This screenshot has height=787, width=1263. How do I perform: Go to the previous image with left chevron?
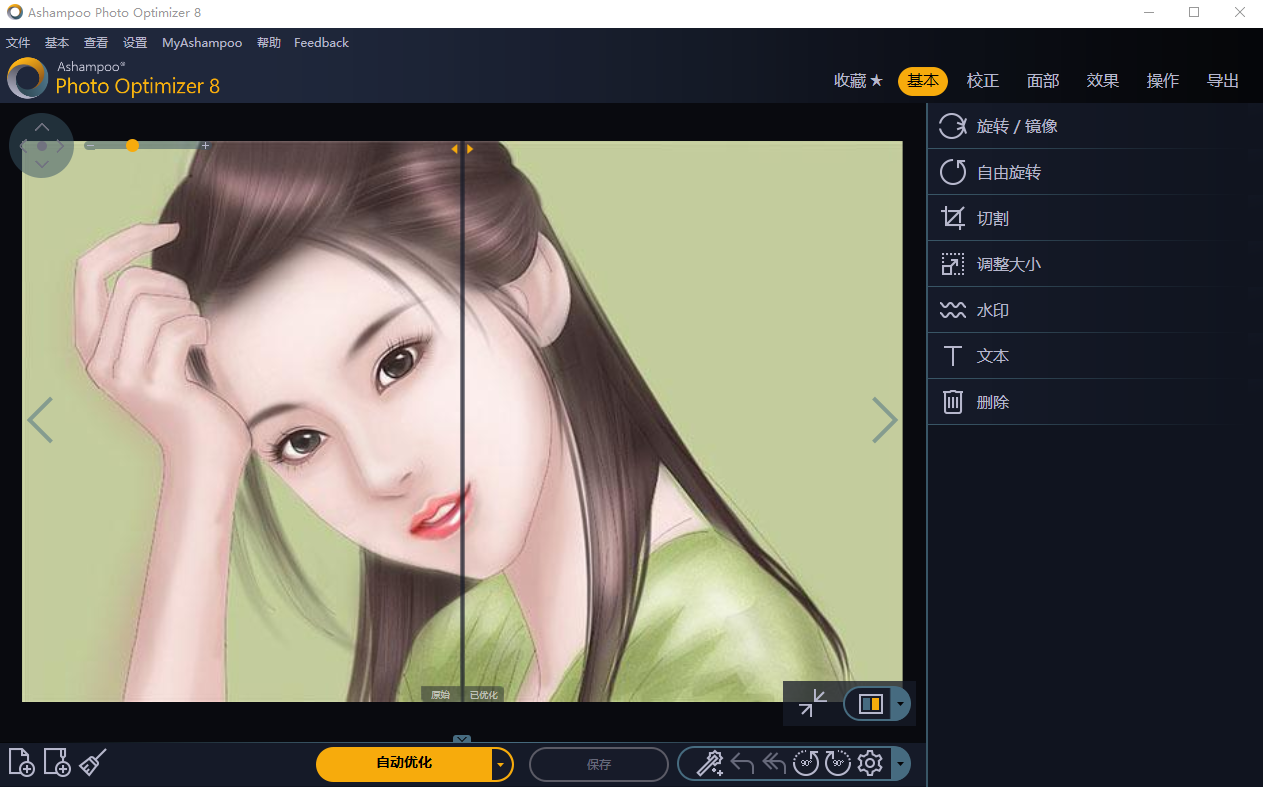point(40,420)
